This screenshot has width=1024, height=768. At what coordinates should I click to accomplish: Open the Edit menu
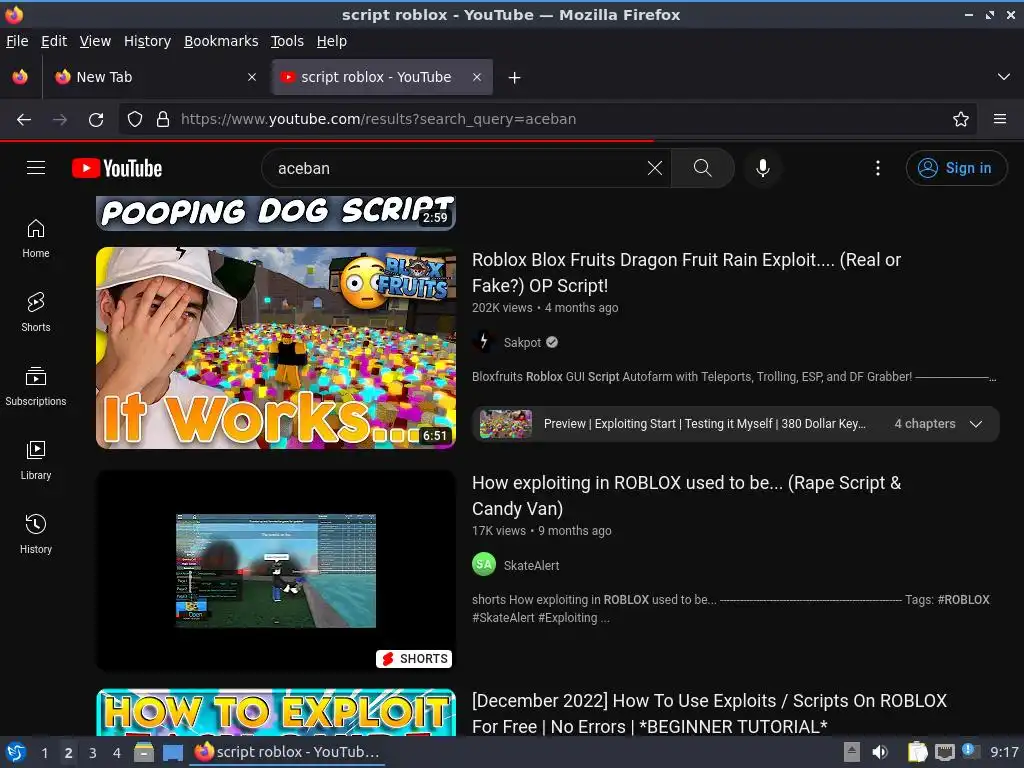pyautogui.click(x=54, y=41)
